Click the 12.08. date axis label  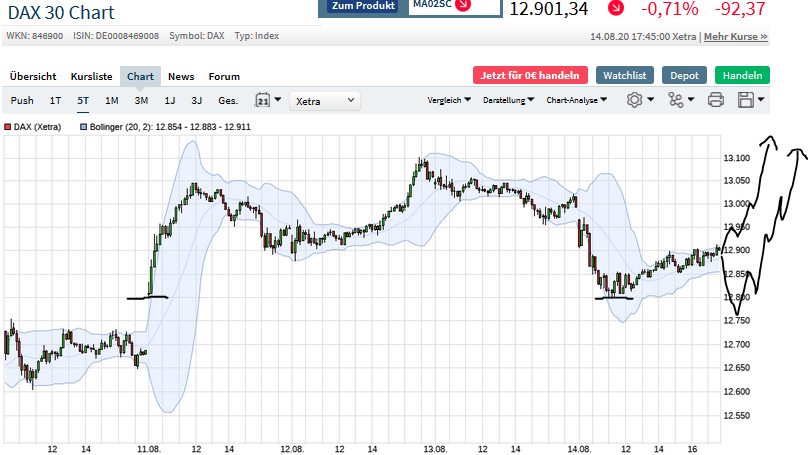coord(292,449)
